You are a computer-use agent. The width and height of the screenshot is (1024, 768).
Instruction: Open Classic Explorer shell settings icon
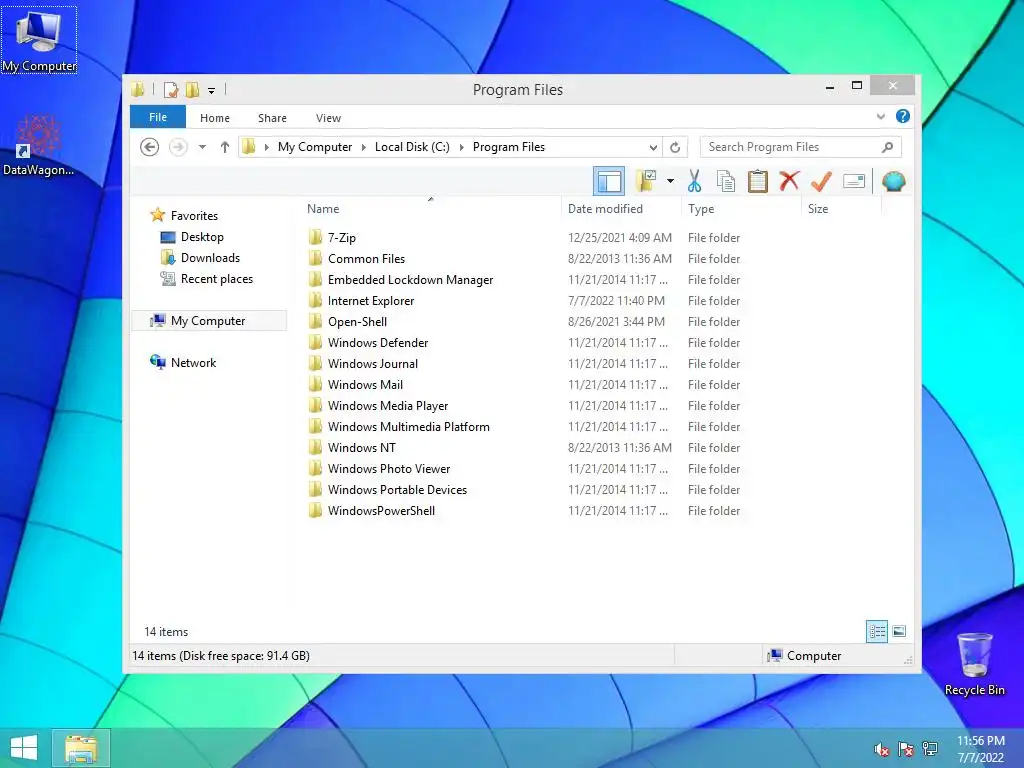coord(893,181)
